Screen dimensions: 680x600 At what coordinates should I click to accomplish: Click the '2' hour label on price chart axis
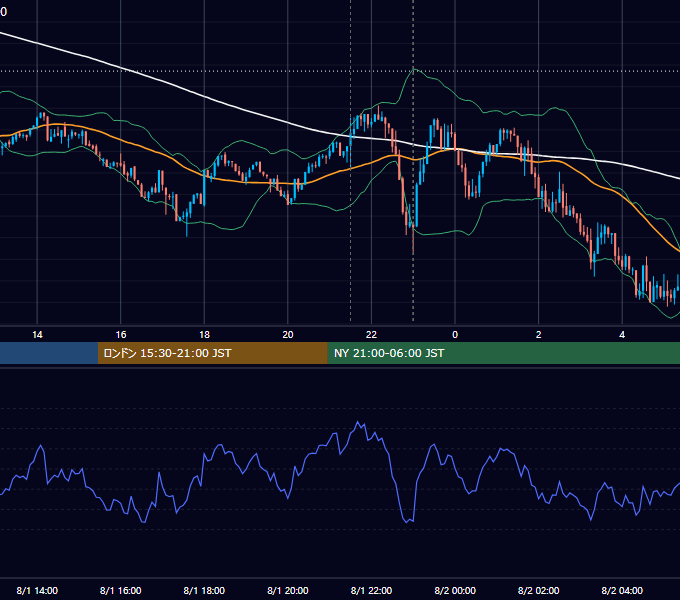pos(539,335)
